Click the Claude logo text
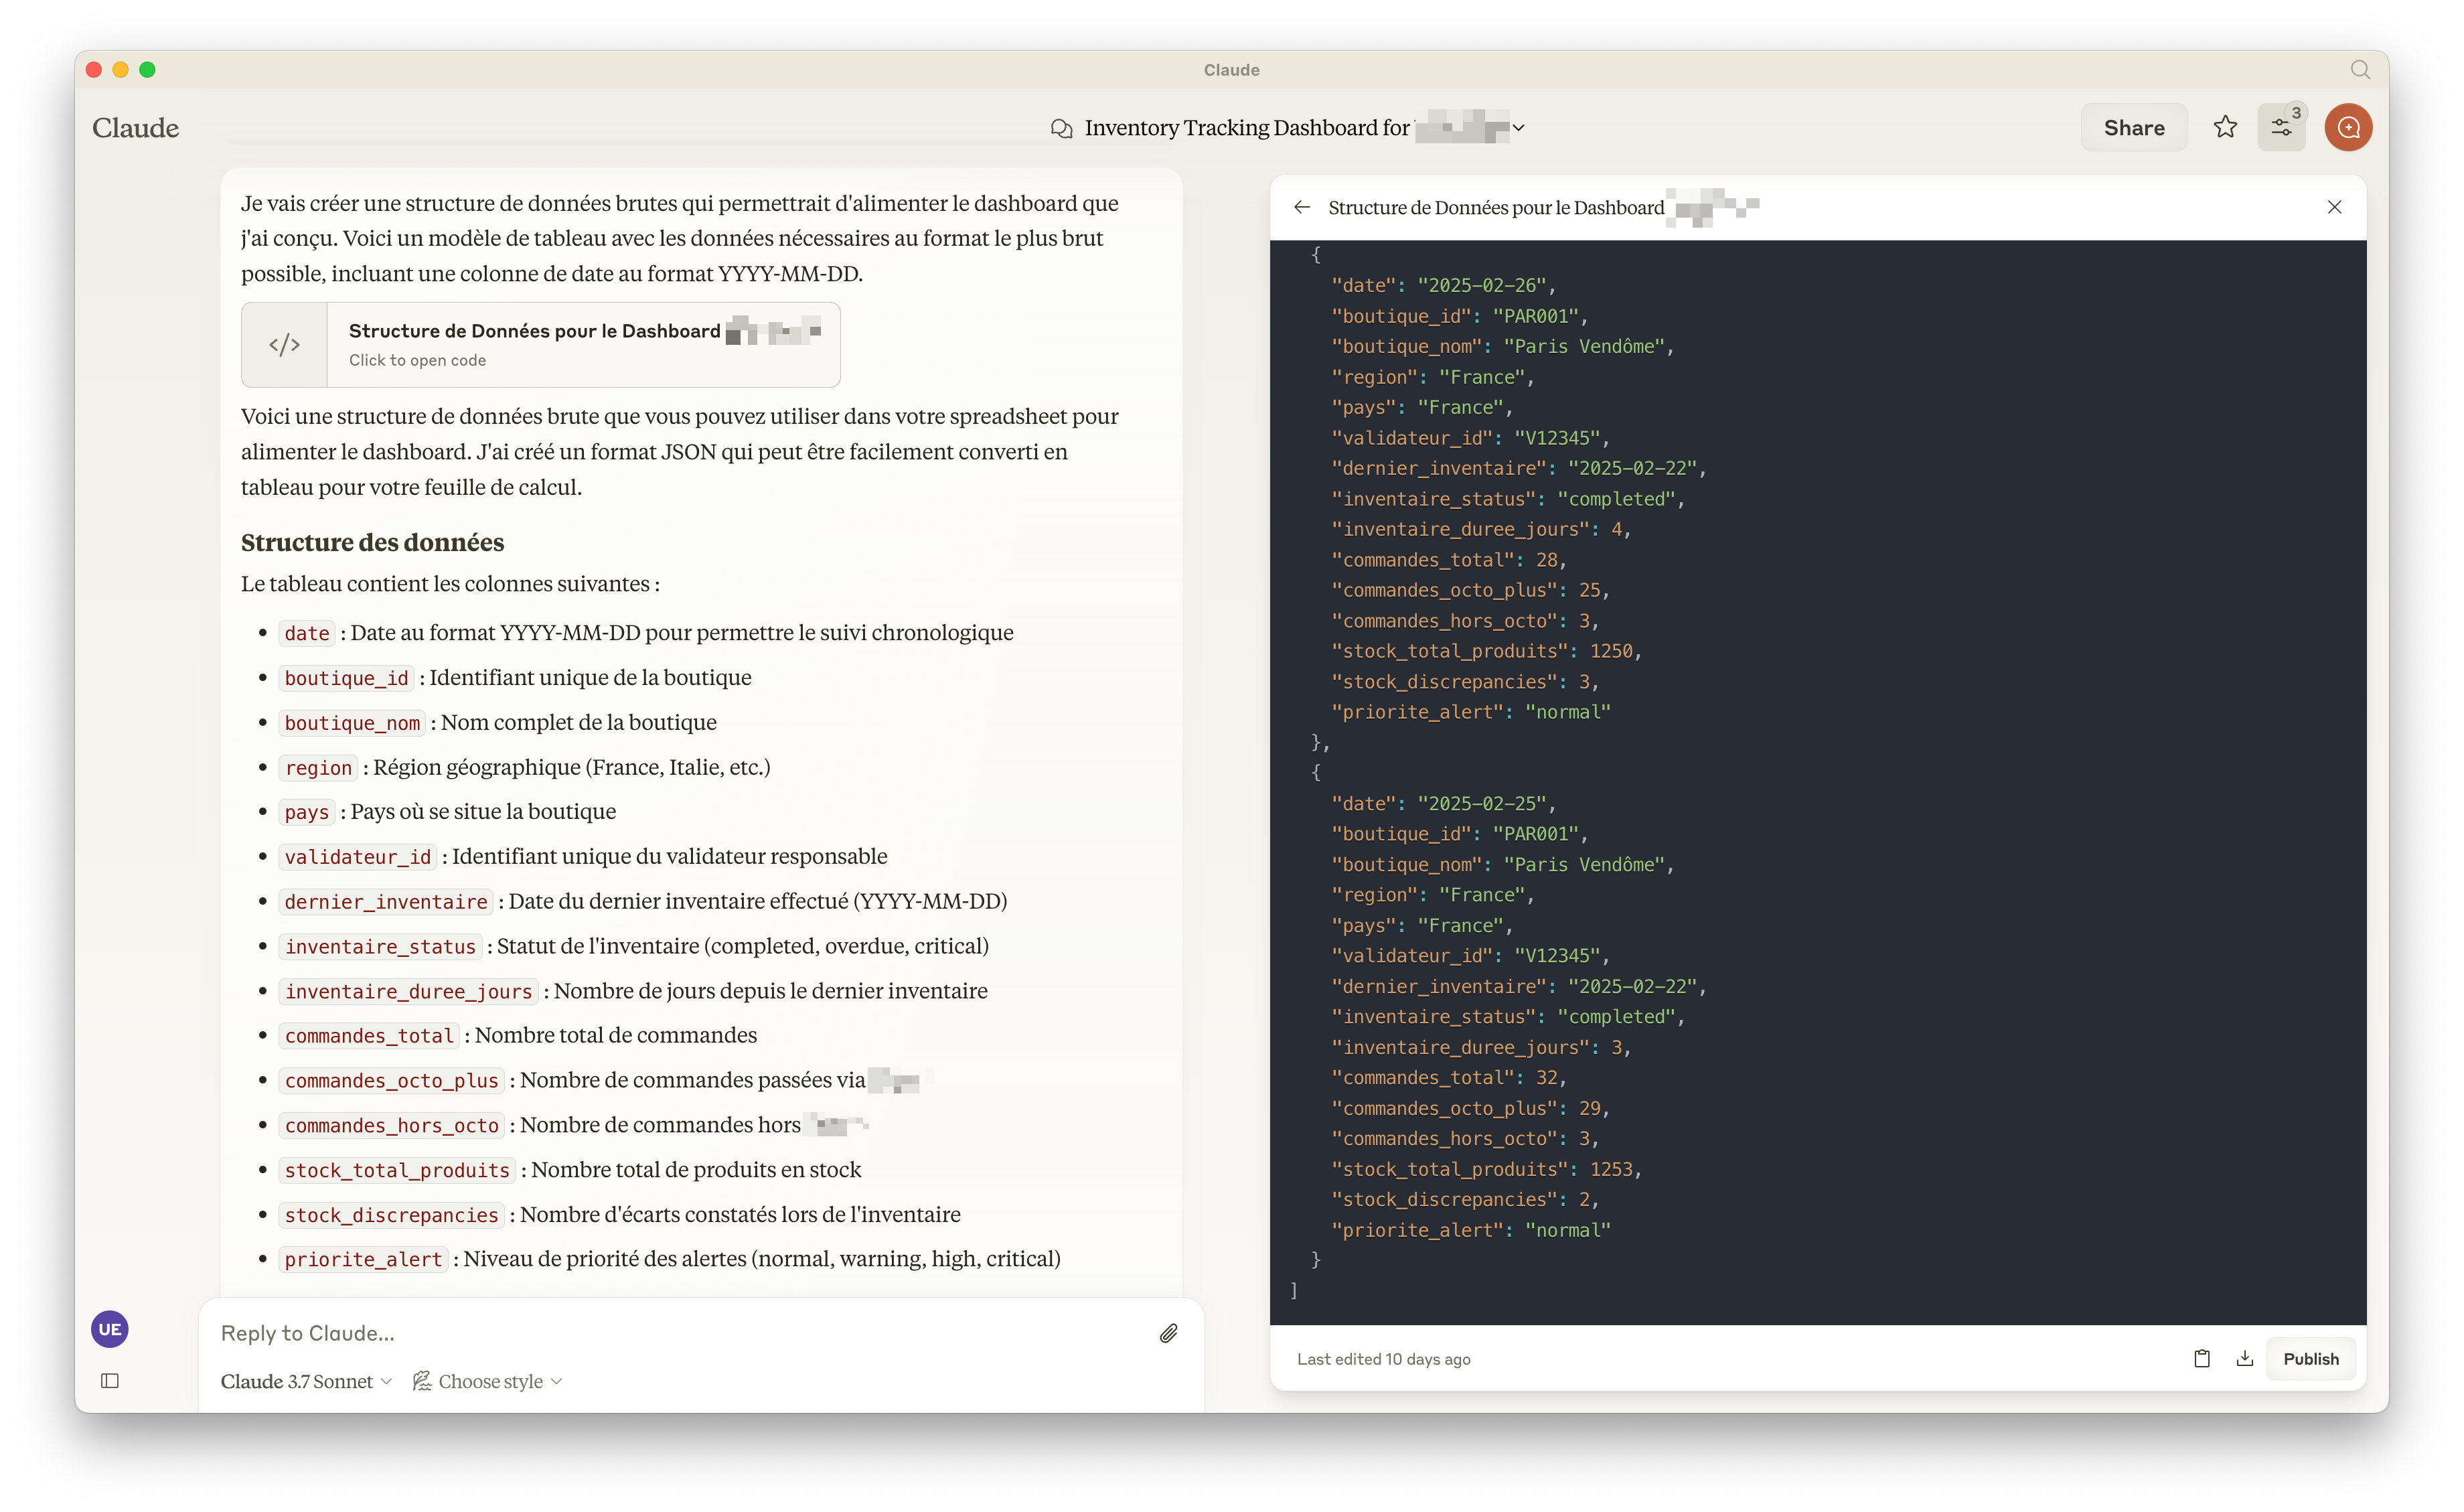The height and width of the screenshot is (1512, 2464). 136,128
